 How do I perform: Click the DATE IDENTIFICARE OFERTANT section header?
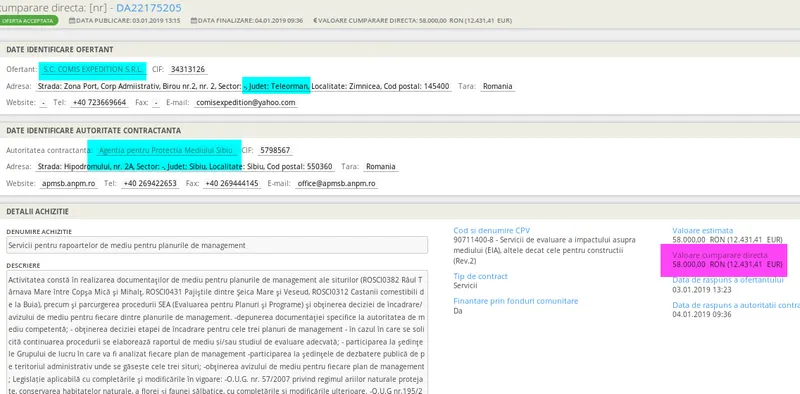pyautogui.click(x=60, y=50)
